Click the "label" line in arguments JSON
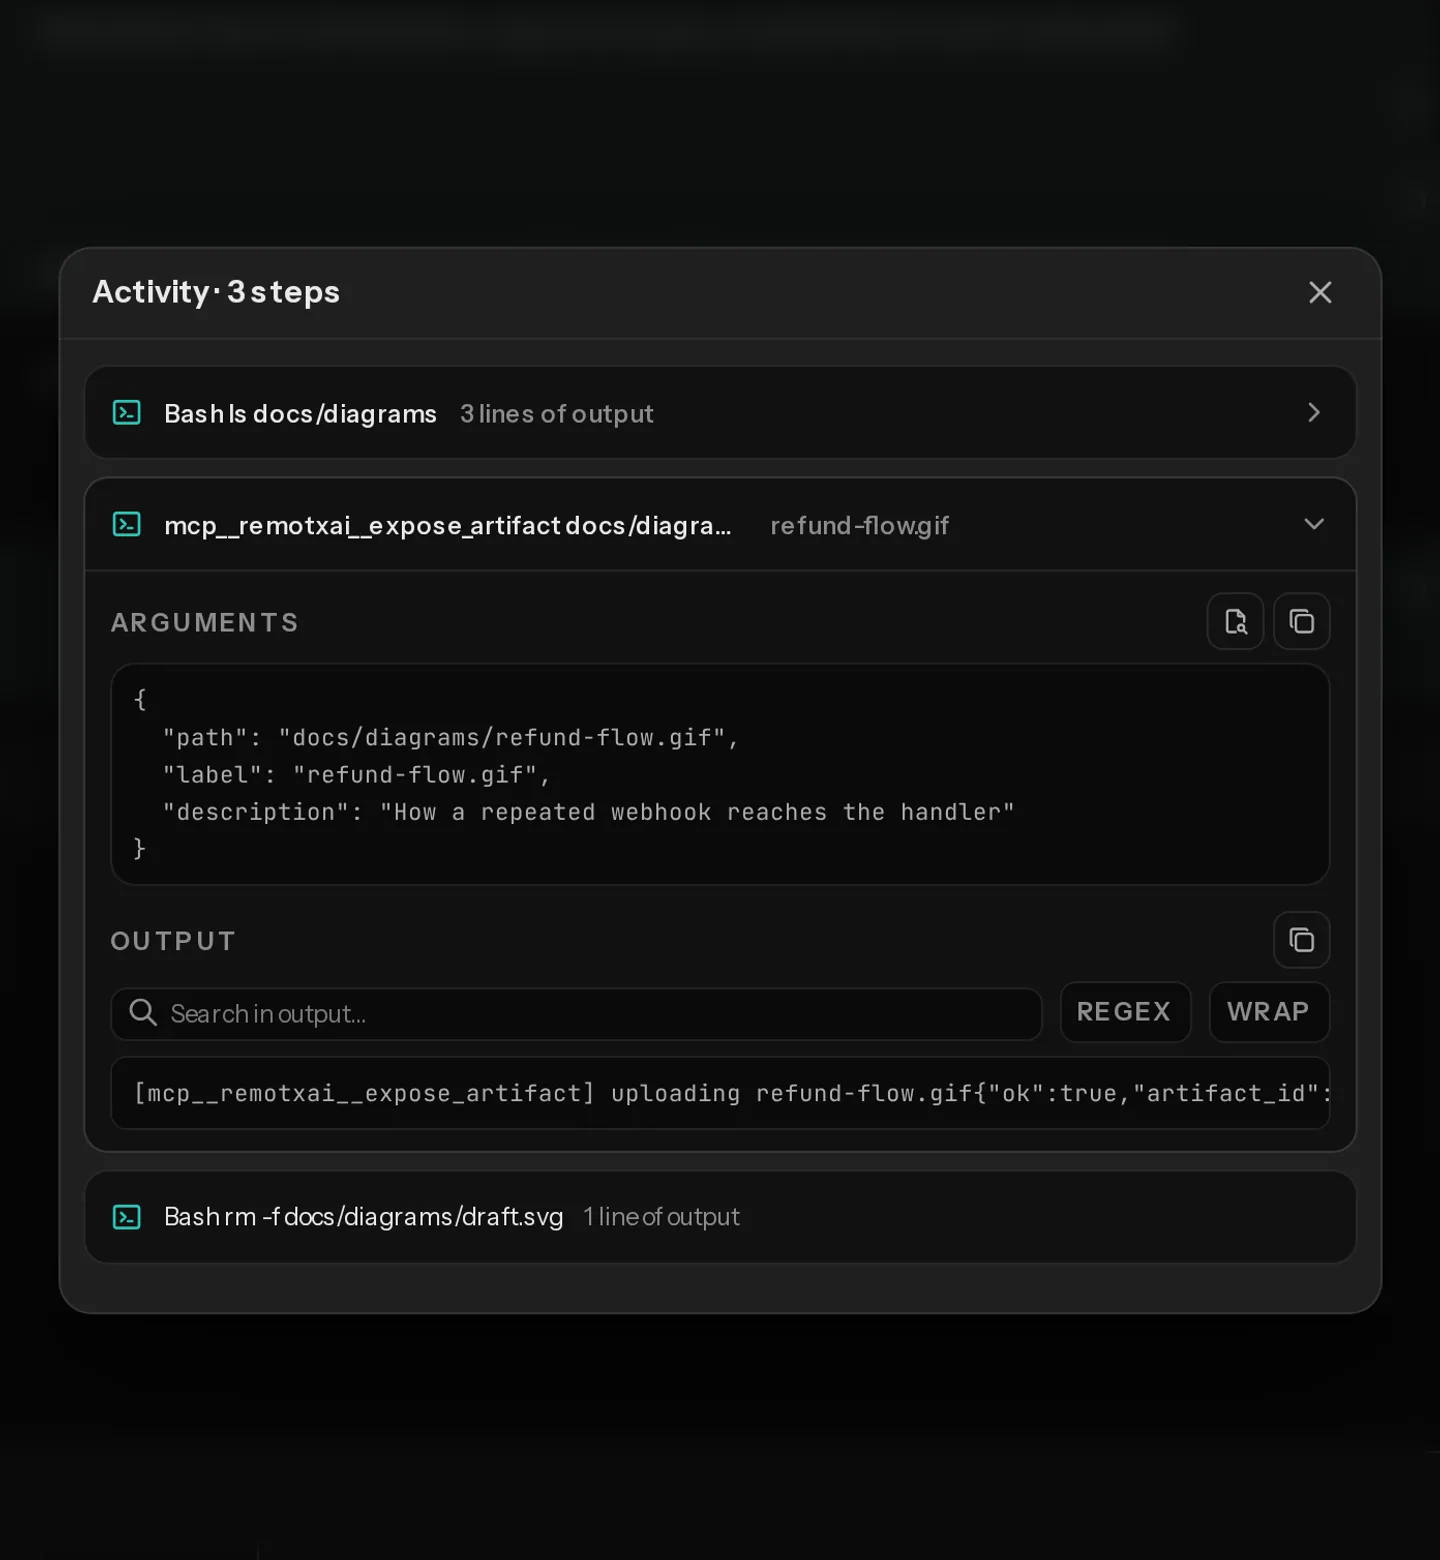Image resolution: width=1440 pixels, height=1560 pixels. (357, 775)
